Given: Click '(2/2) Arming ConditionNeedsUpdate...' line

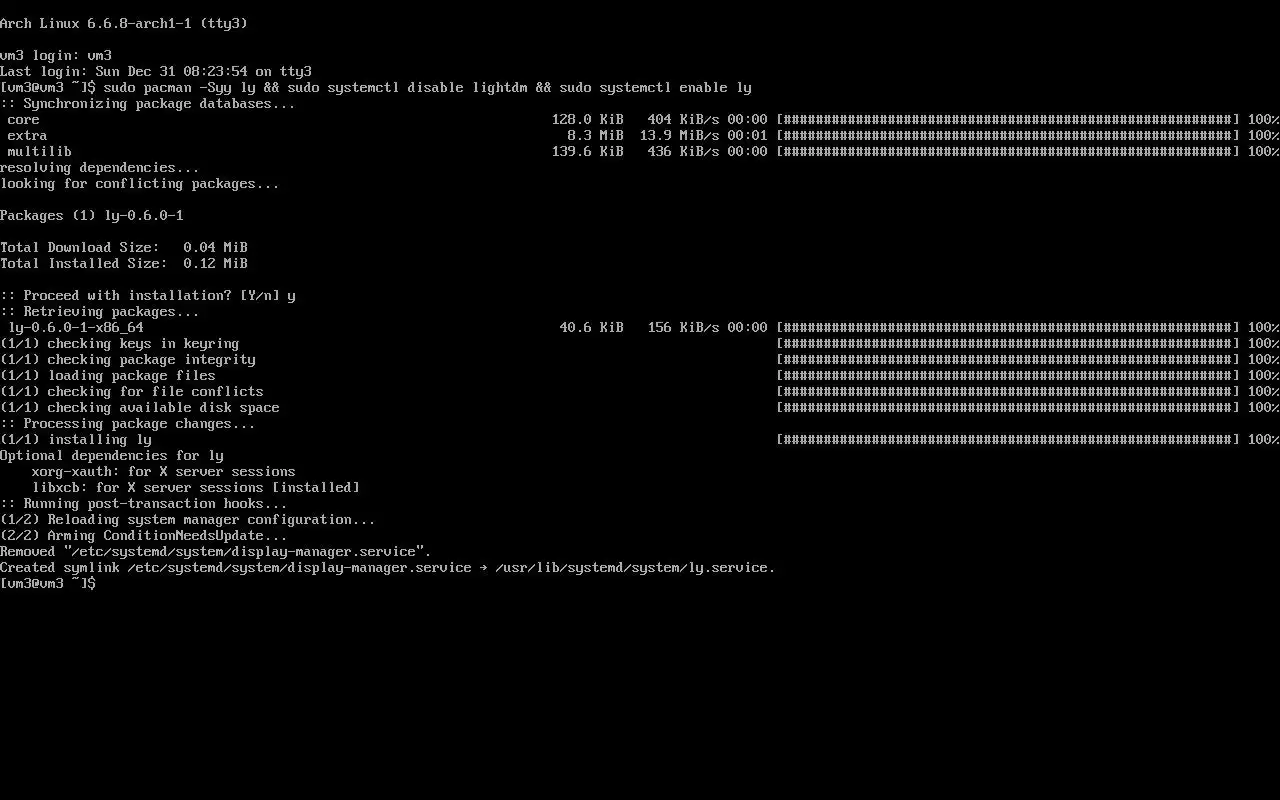Looking at the screenshot, I should click(144, 535).
